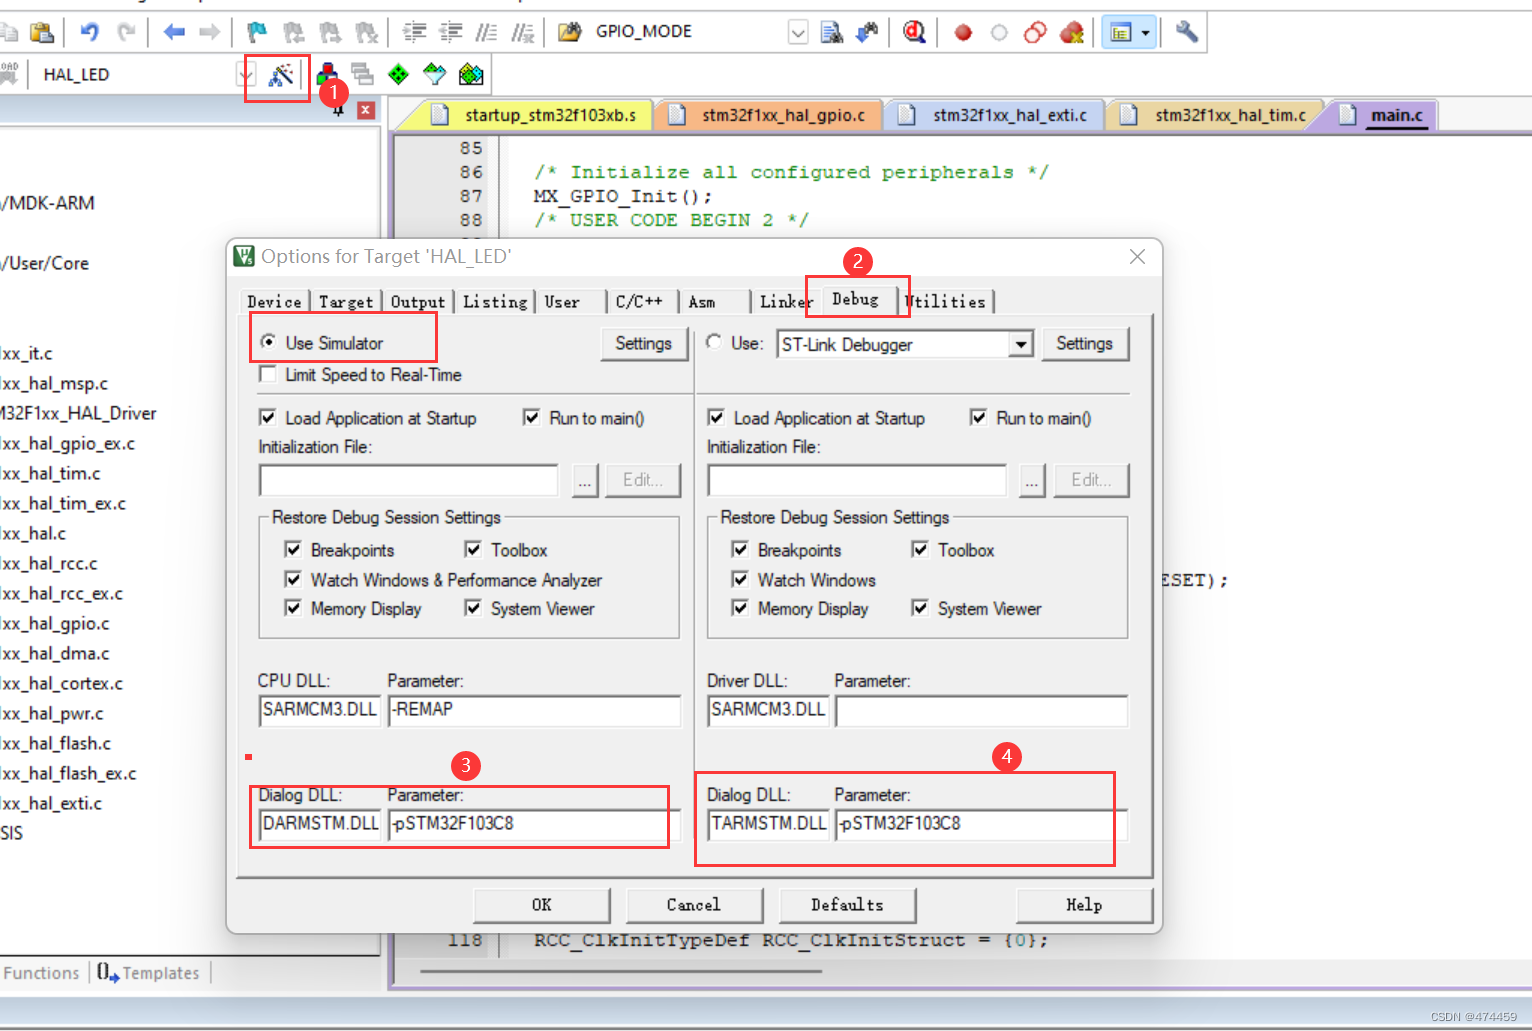This screenshot has width=1532, height=1031.
Task: Insert a breakpoint with the red dot icon
Action: tap(963, 33)
